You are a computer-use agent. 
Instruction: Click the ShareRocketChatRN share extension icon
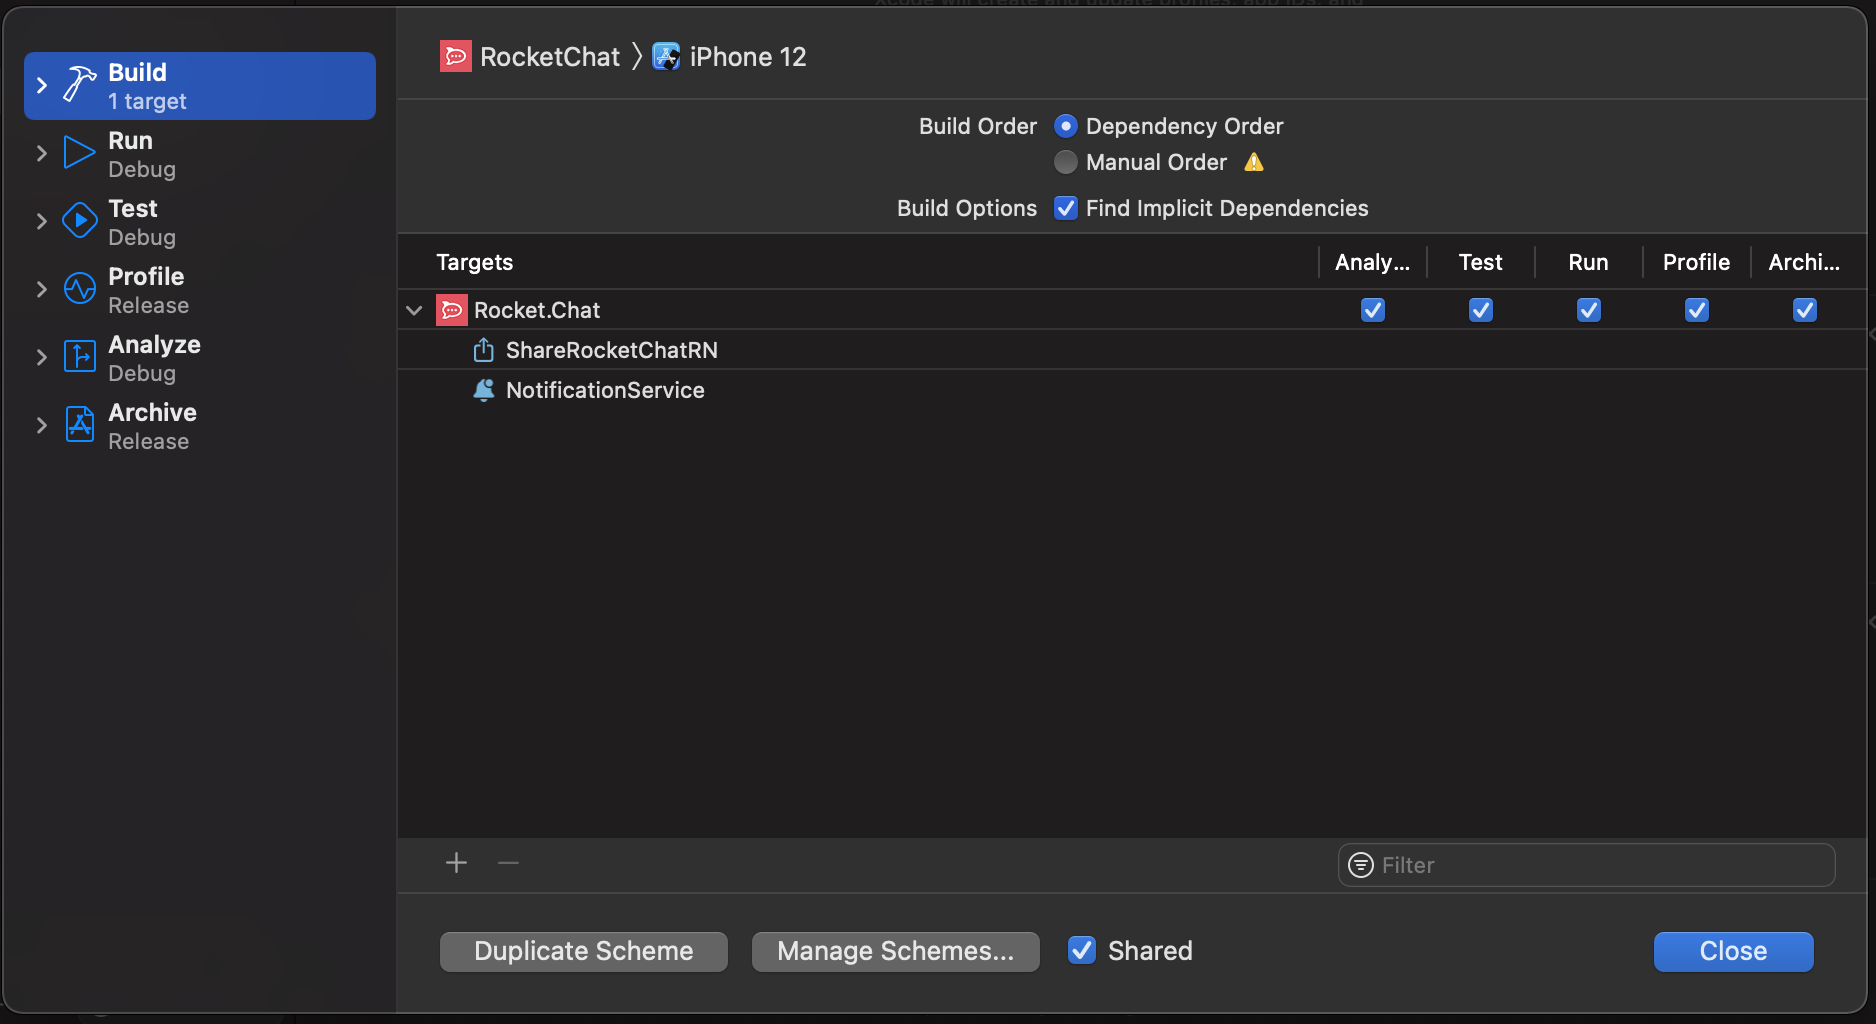pos(483,349)
